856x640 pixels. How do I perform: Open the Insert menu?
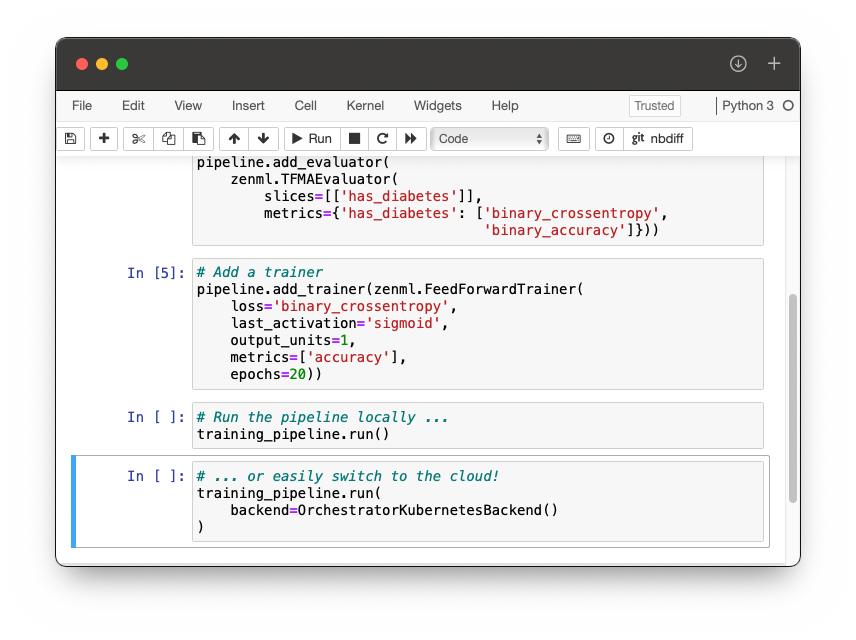(248, 105)
